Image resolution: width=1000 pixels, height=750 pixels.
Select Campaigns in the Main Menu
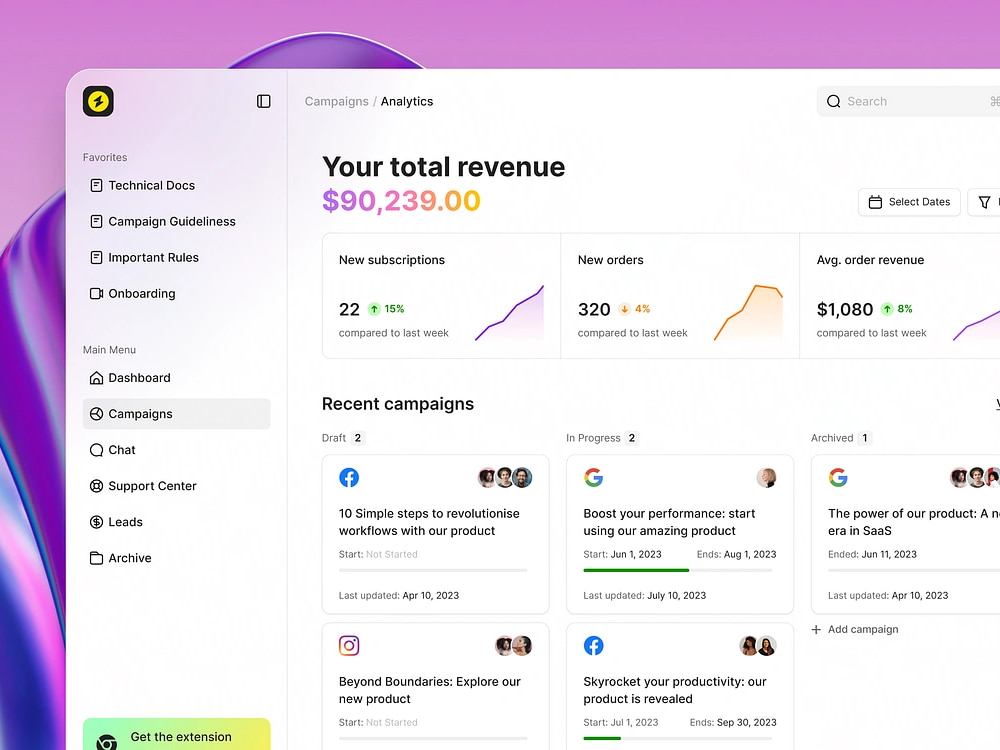click(x=177, y=414)
